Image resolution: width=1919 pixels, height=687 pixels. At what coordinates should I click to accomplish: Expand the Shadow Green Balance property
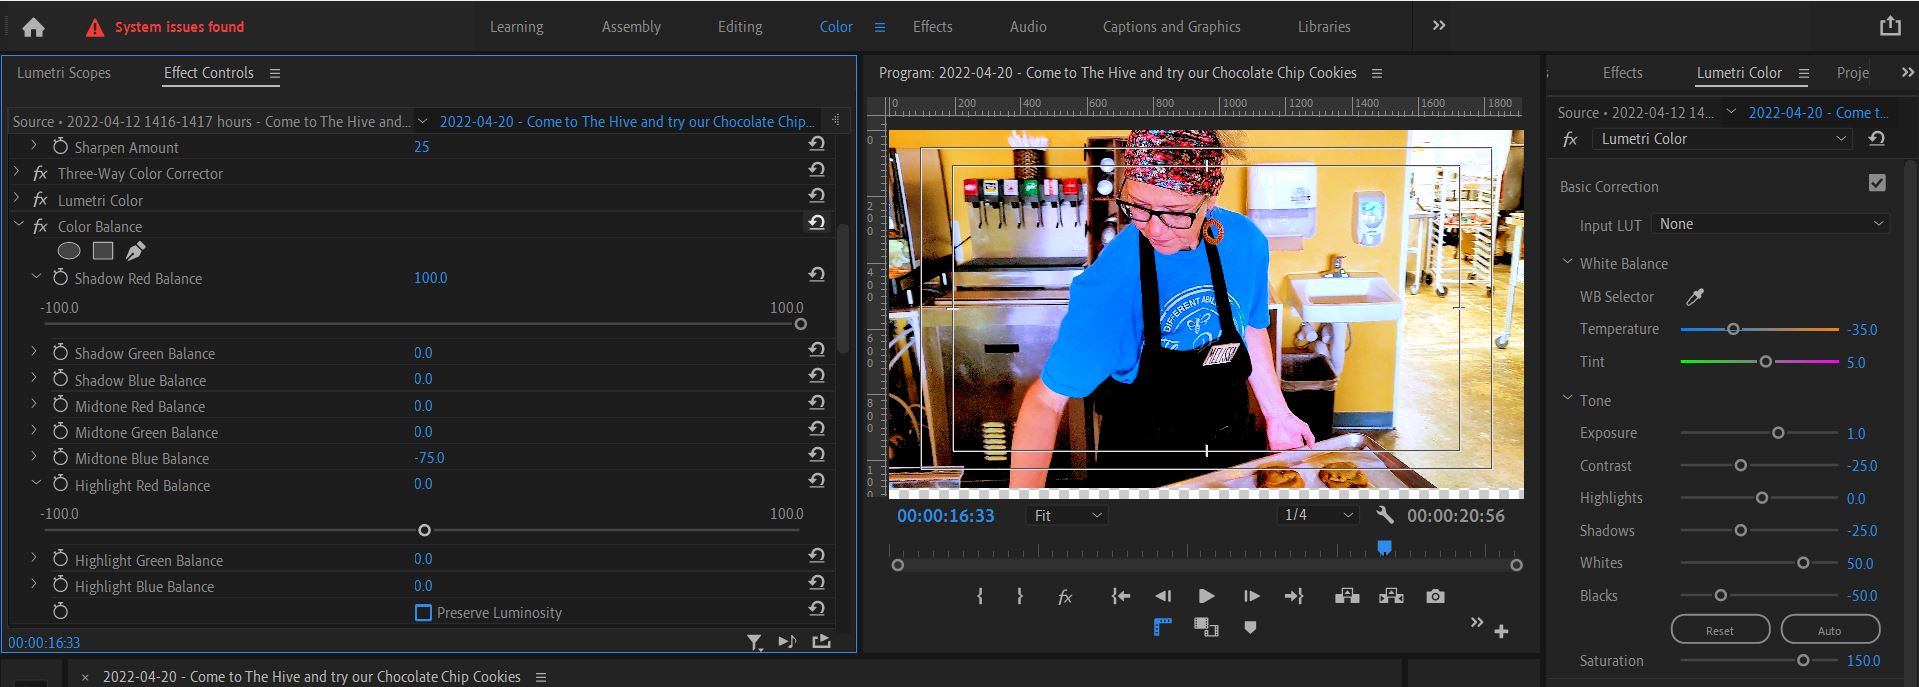[34, 352]
